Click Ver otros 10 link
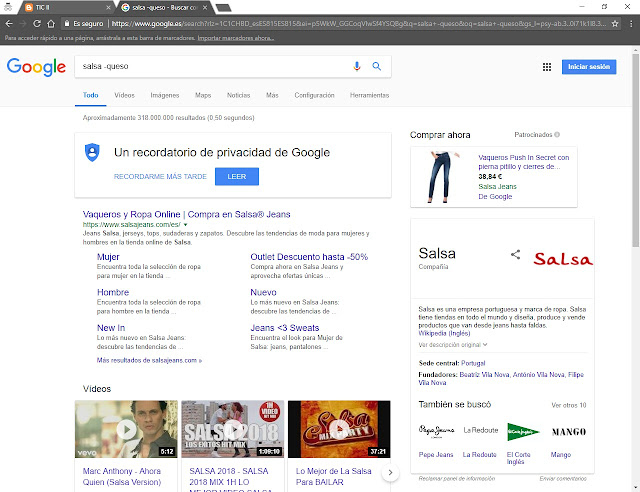The image size is (640, 492). pyautogui.click(x=569, y=405)
